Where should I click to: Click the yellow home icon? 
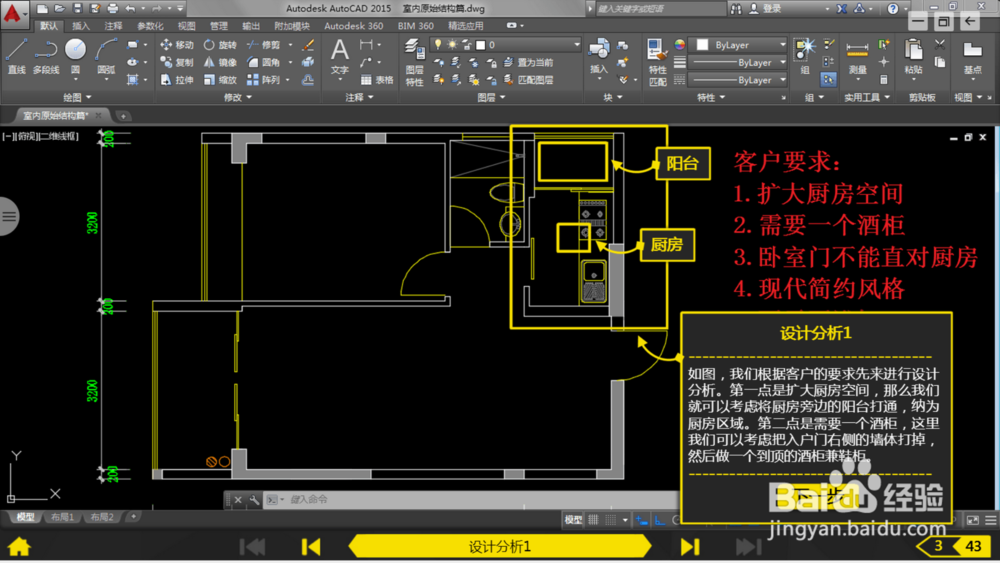[19, 546]
